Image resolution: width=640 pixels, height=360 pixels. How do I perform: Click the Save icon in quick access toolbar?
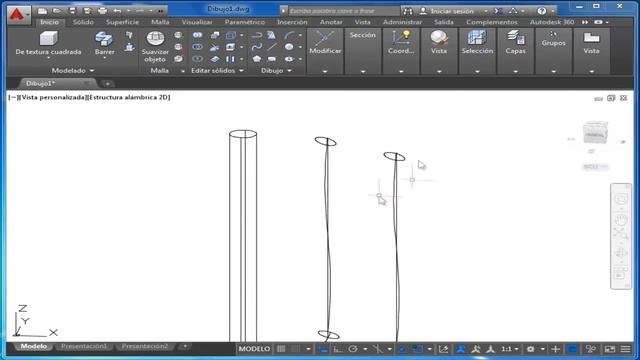[x=72, y=11]
